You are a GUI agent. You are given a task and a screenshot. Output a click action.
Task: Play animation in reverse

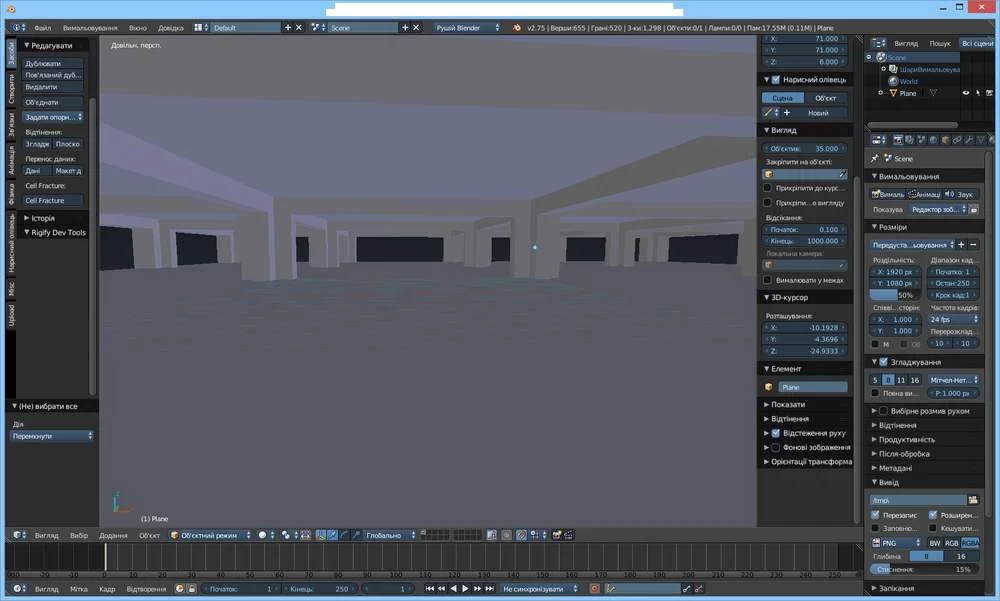[453, 588]
